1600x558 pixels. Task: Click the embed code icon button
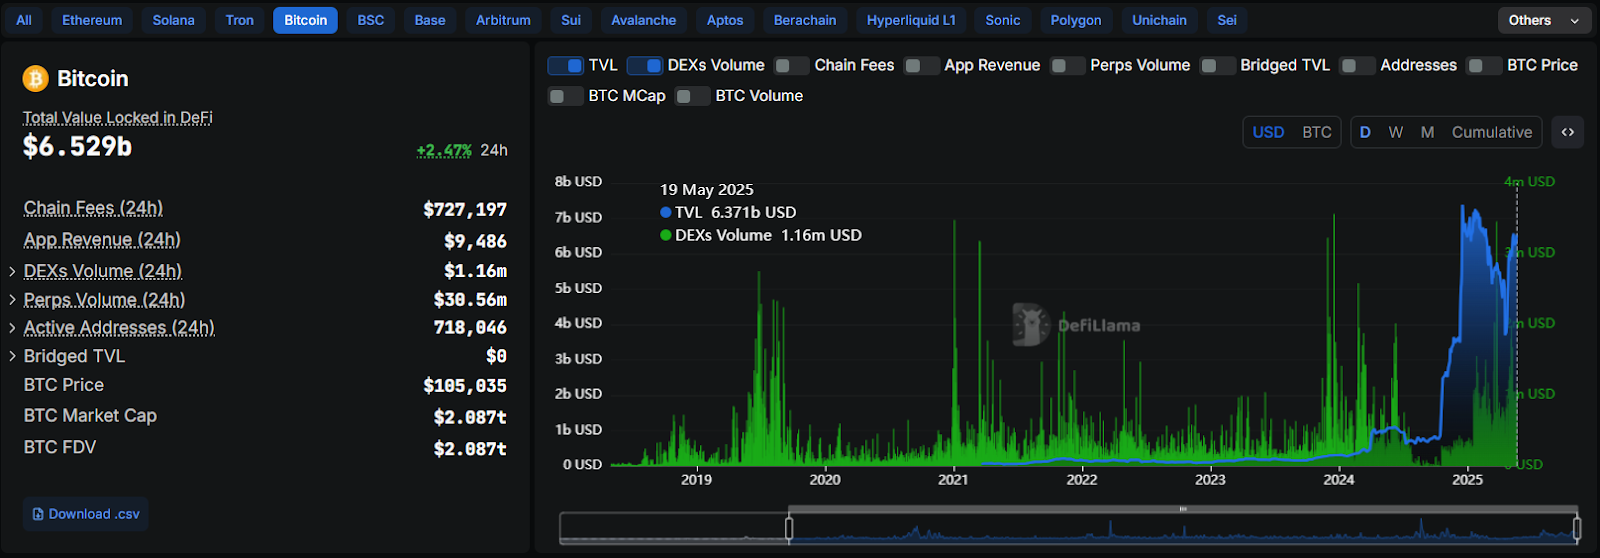pos(1568,132)
